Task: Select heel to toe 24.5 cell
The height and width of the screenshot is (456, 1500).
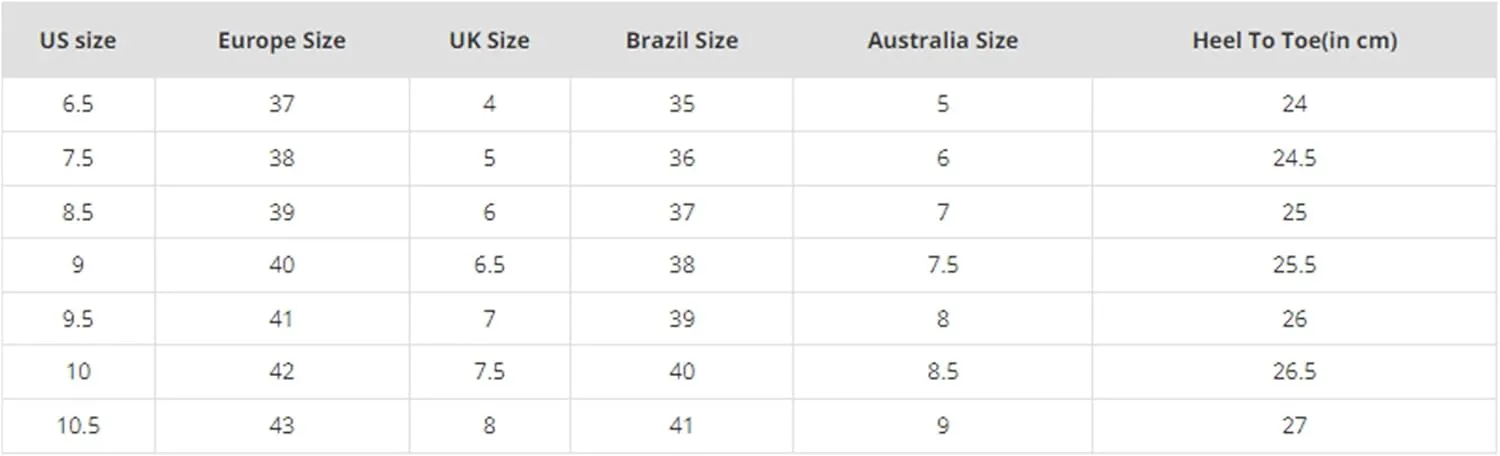Action: tap(1295, 158)
